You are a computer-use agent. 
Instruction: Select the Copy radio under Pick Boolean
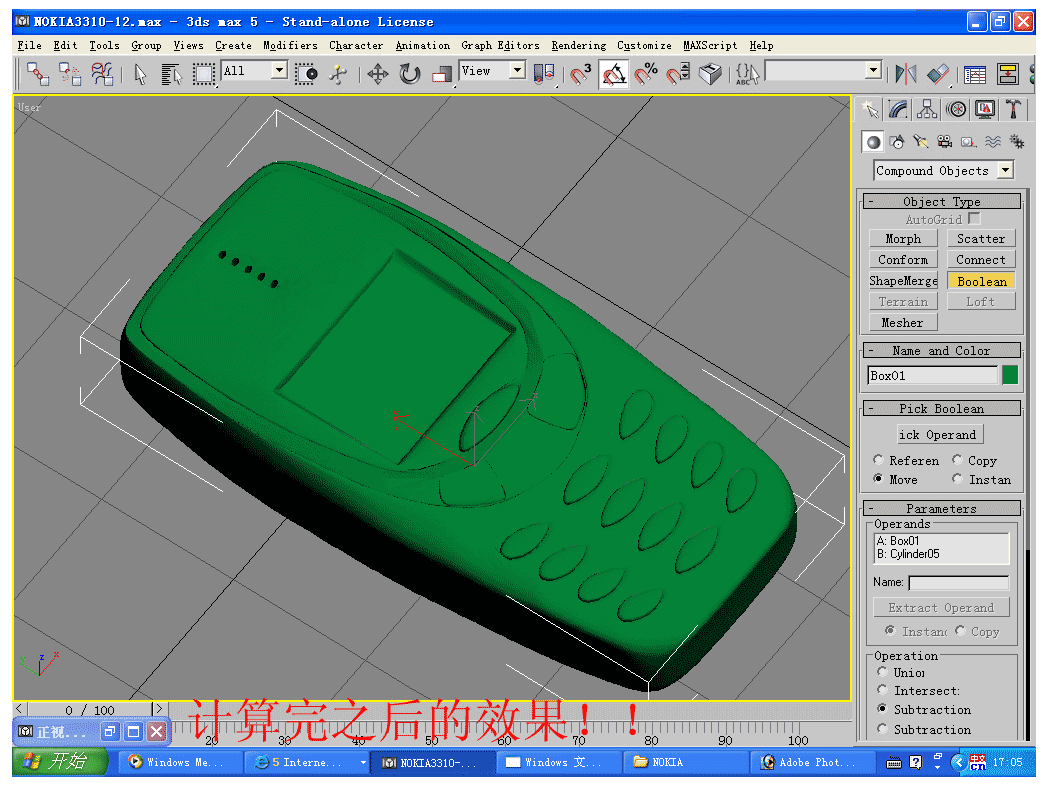pyautogui.click(x=957, y=460)
